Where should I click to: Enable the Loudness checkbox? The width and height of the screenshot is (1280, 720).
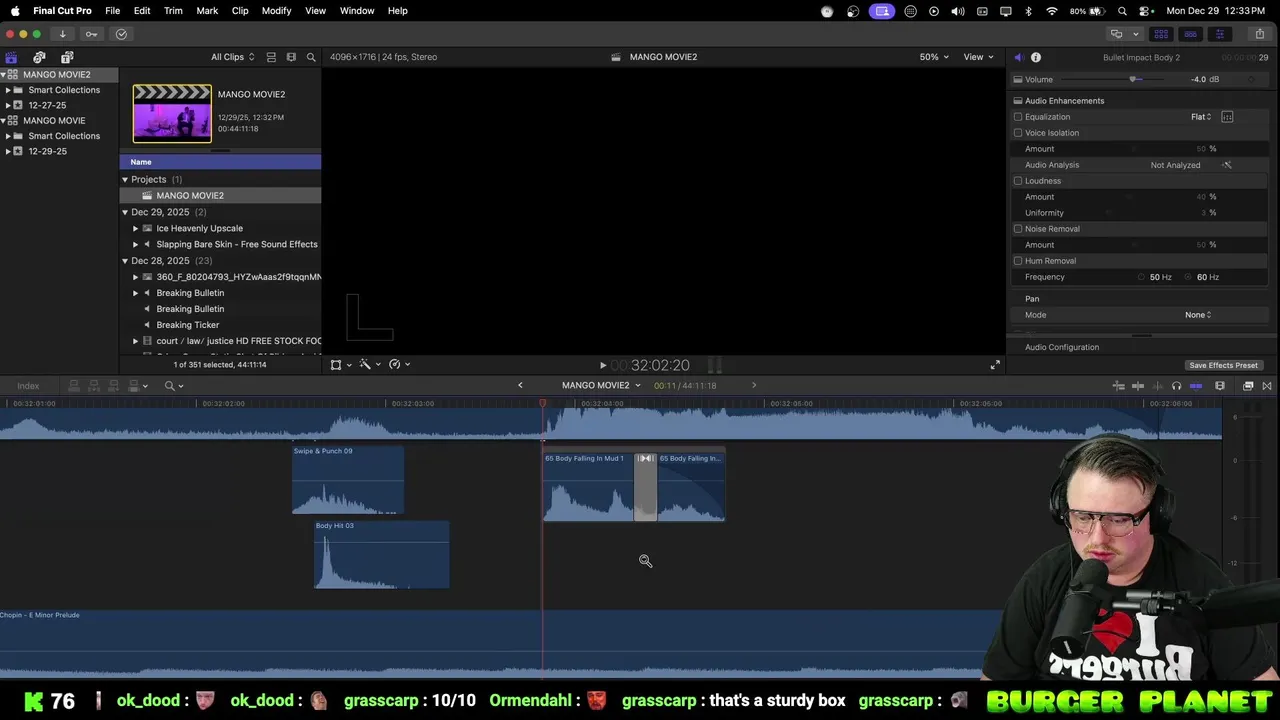pyautogui.click(x=1018, y=181)
